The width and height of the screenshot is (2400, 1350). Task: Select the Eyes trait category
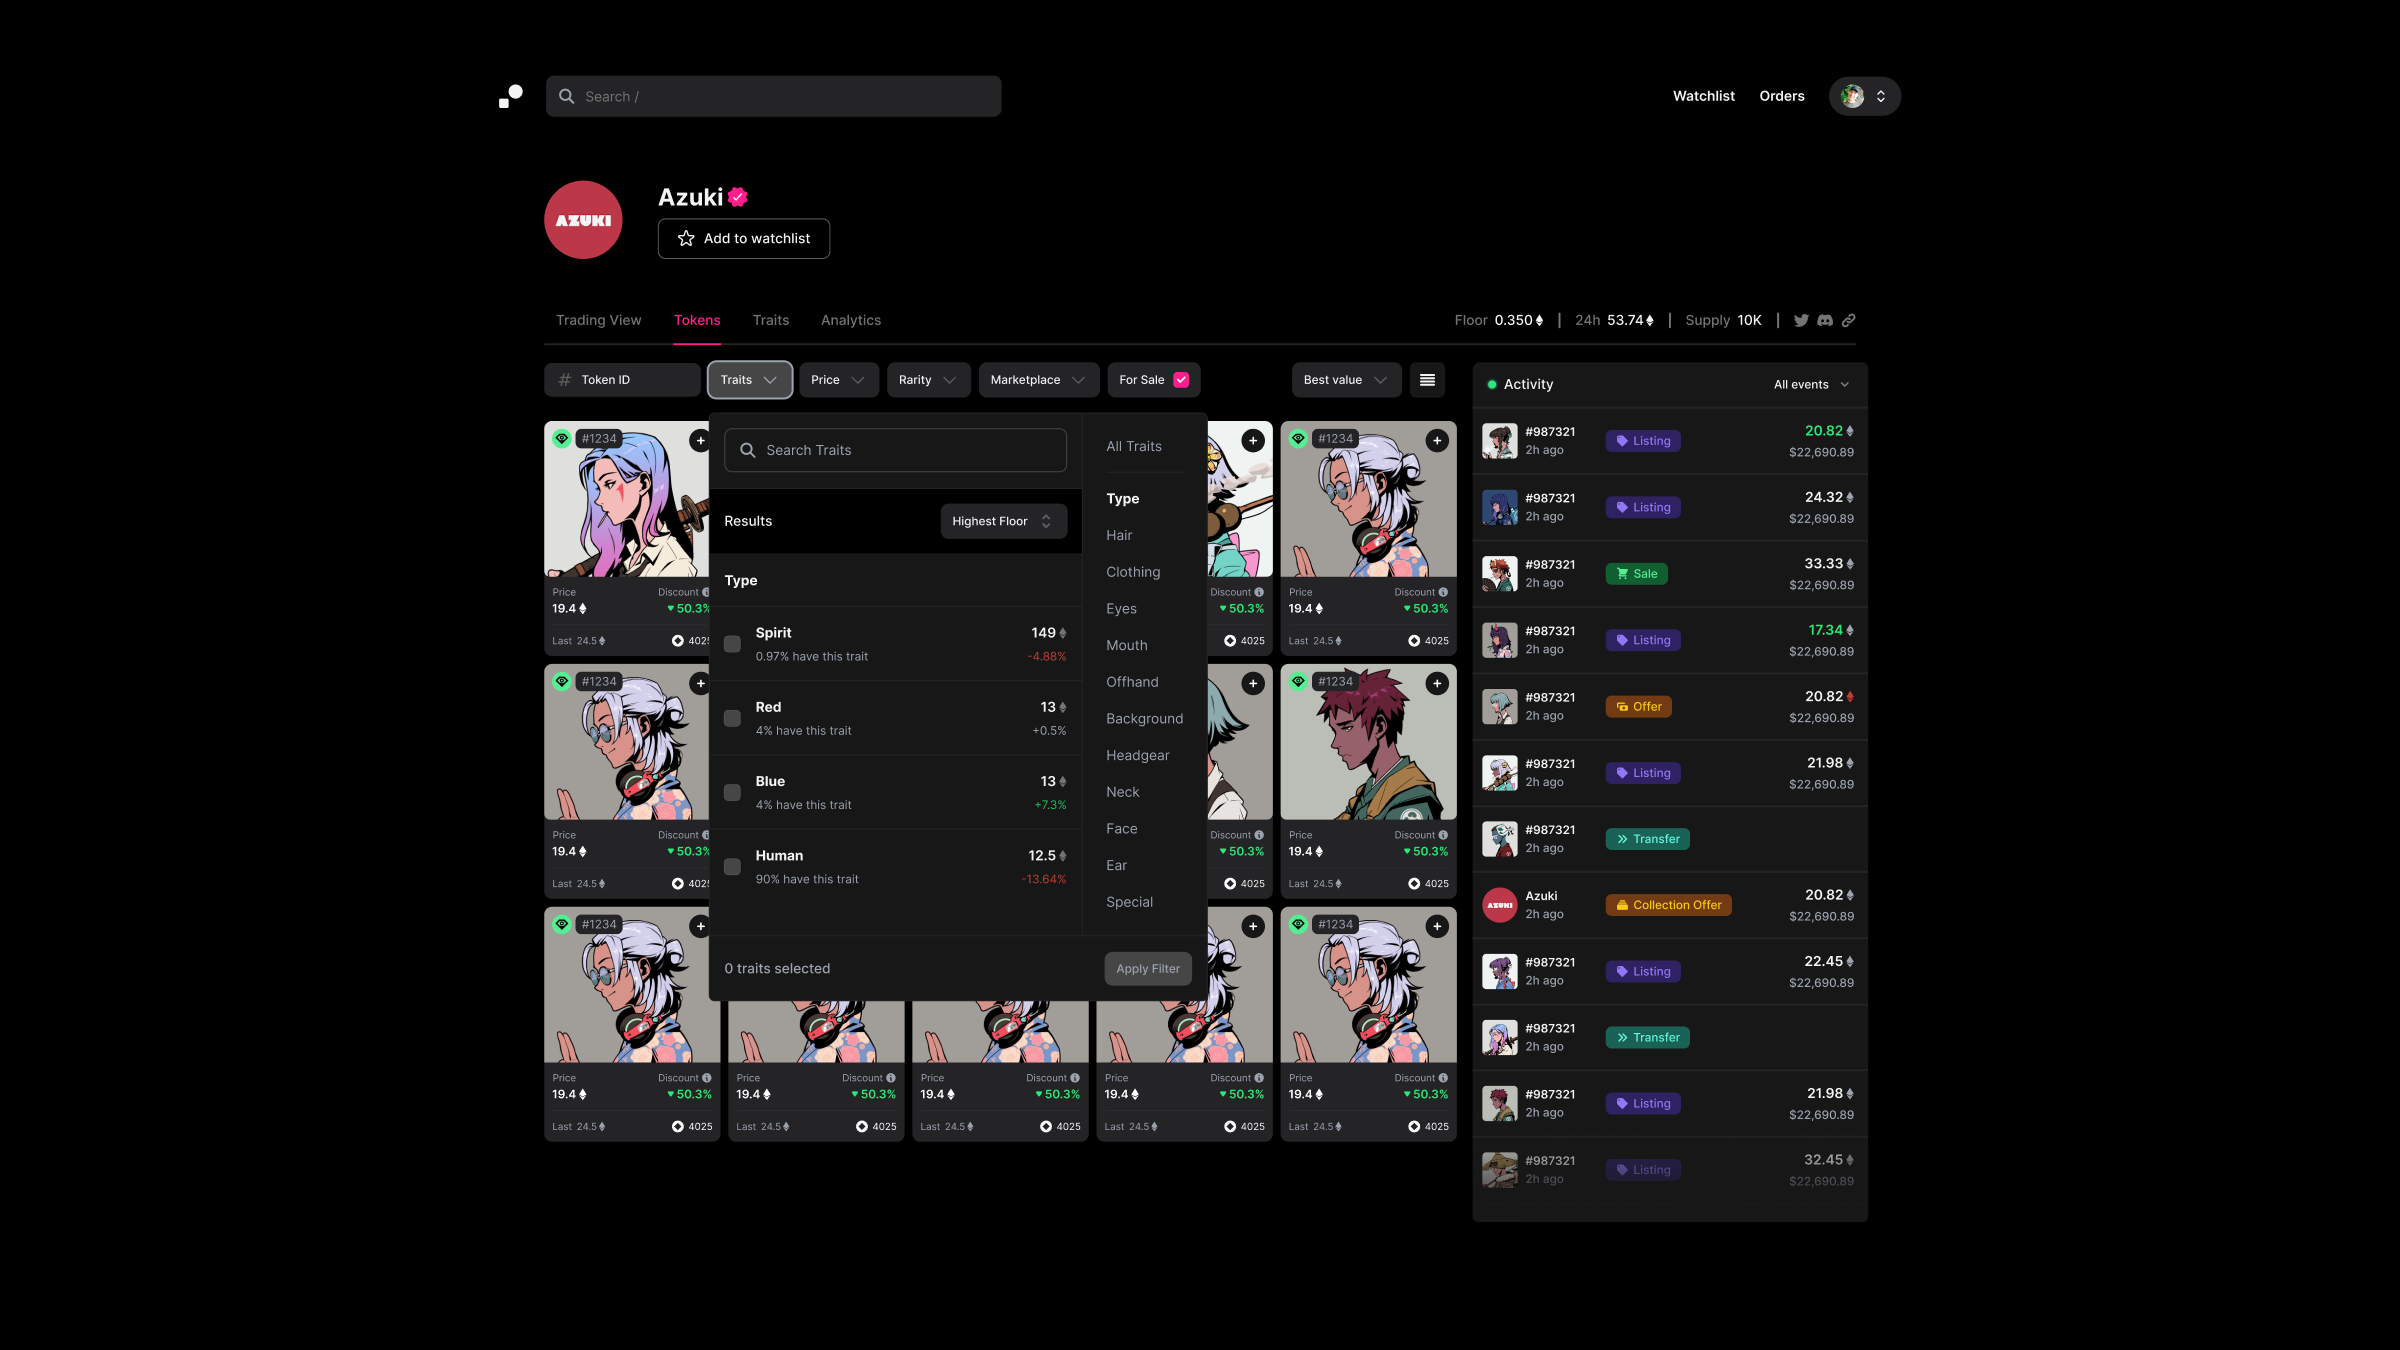click(x=1121, y=609)
